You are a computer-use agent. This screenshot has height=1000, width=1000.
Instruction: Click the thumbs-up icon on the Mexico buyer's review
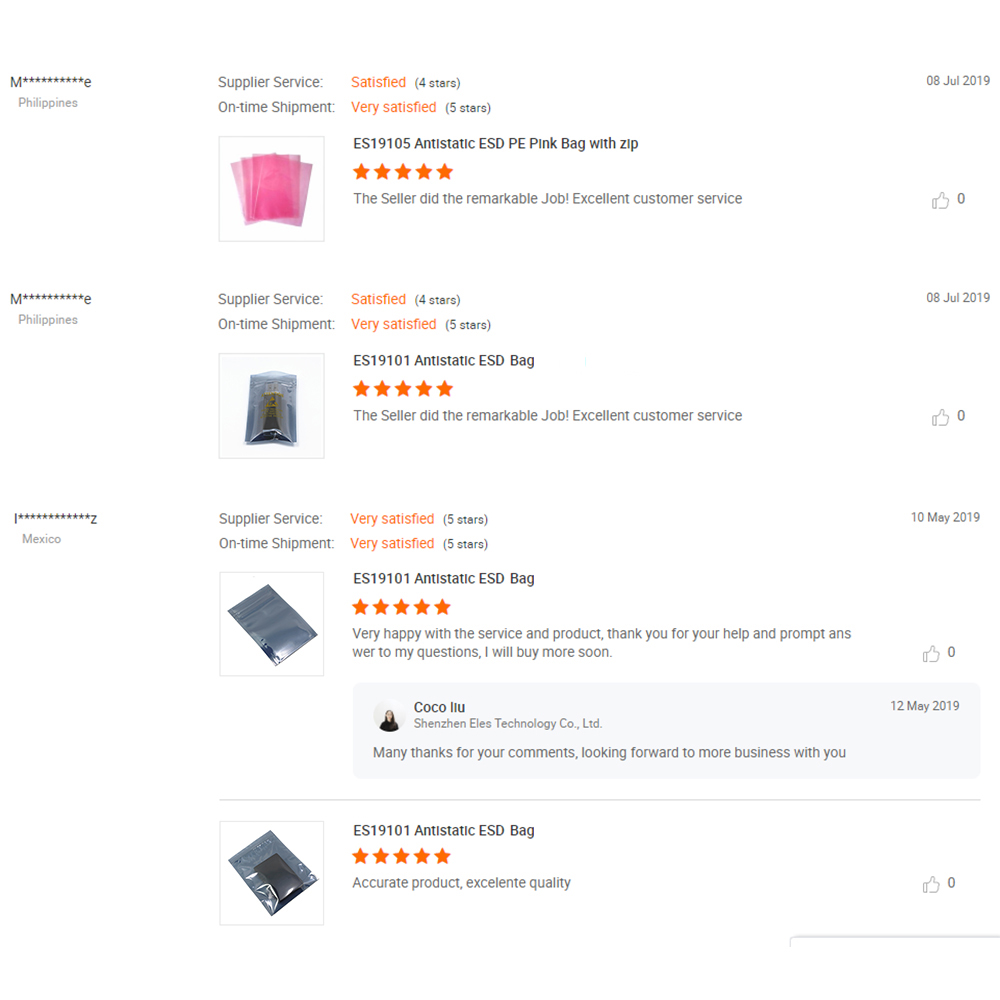(930, 652)
